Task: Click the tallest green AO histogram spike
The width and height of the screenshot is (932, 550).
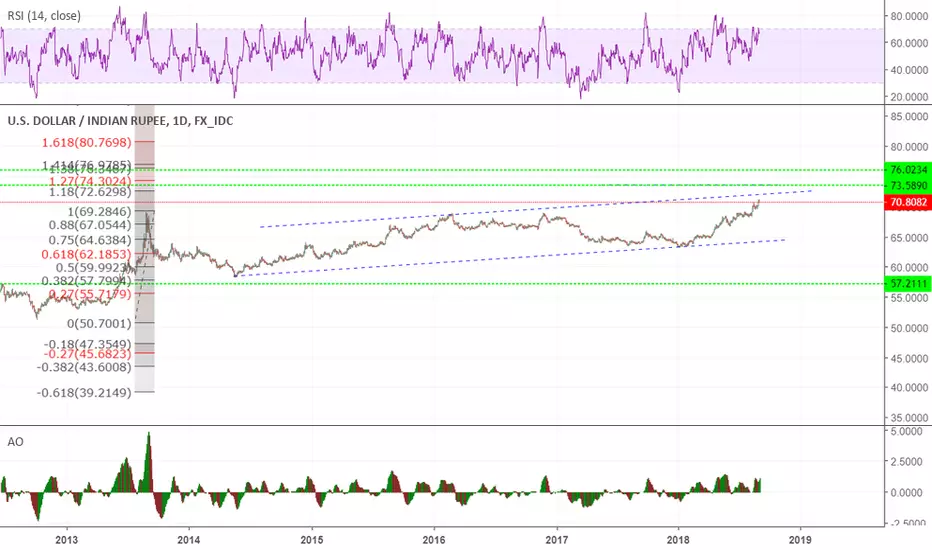Action: click(149, 462)
